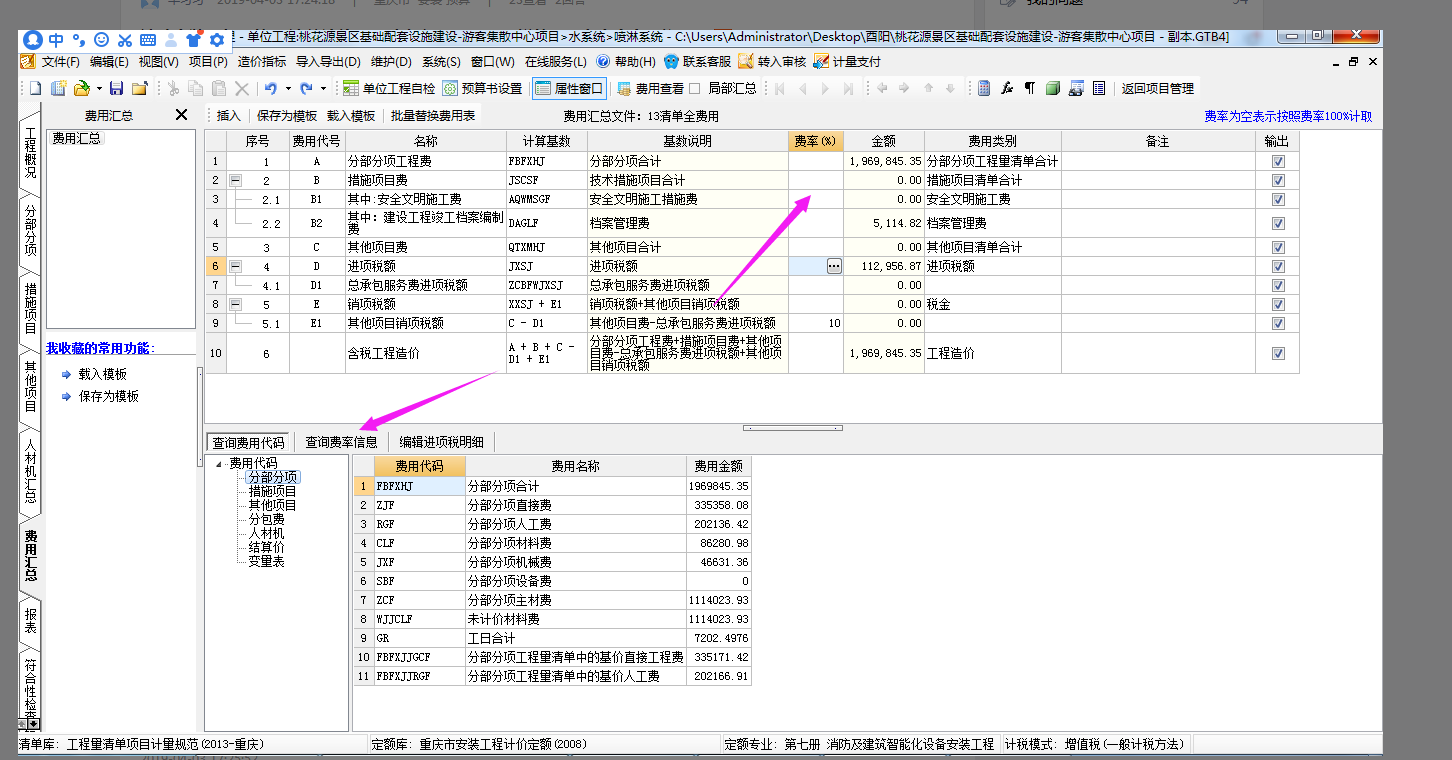This screenshot has width=1452, height=760.
Task: Open the calculator icon in the toolbar
Action: coord(984,88)
